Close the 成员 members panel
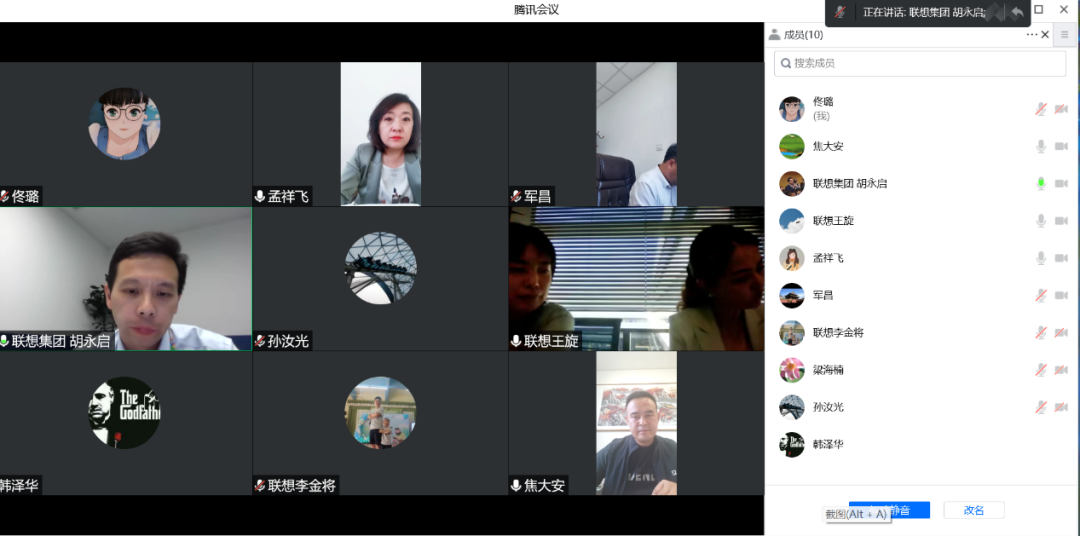 point(1045,34)
